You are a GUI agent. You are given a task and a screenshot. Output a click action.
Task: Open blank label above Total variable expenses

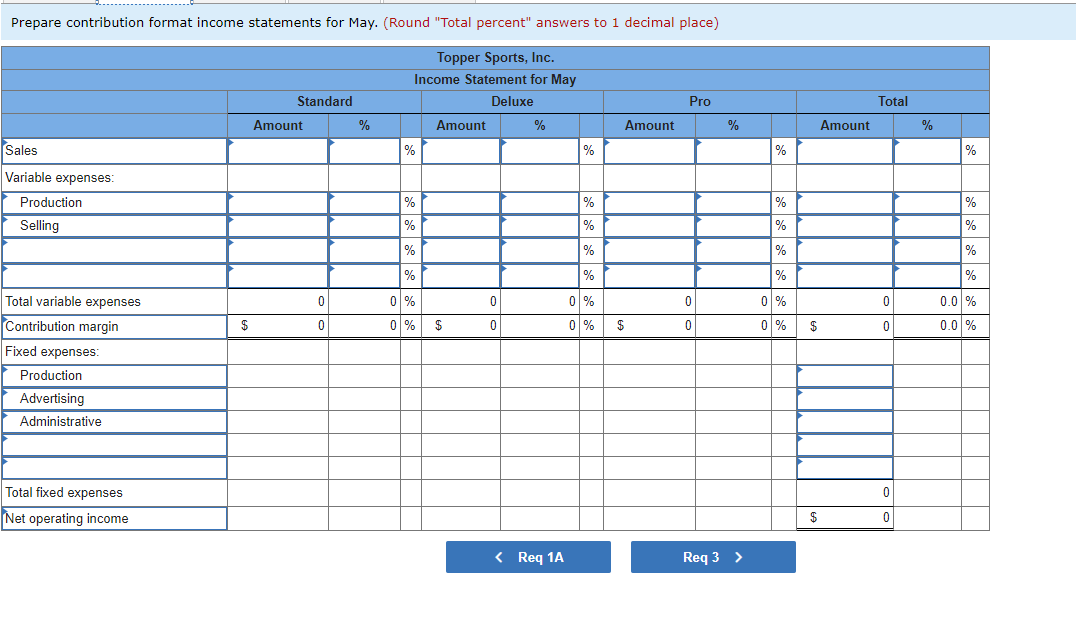click(114, 276)
